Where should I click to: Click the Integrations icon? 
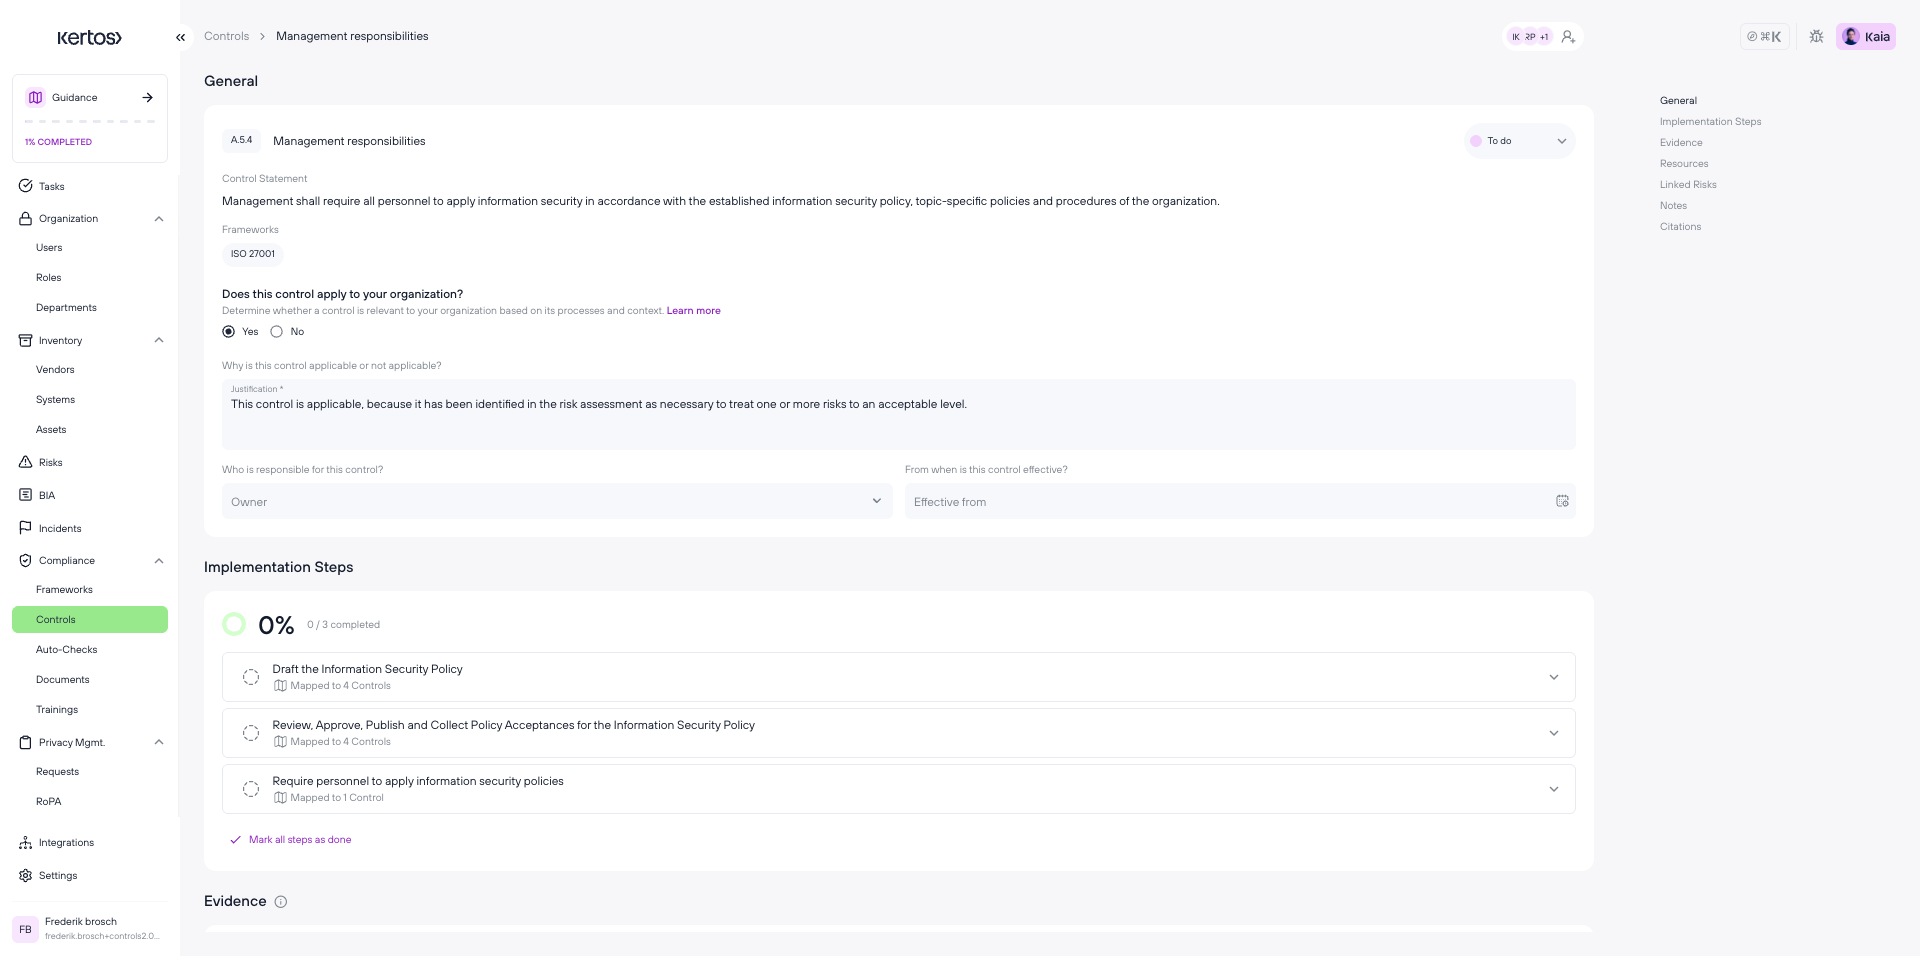26,843
